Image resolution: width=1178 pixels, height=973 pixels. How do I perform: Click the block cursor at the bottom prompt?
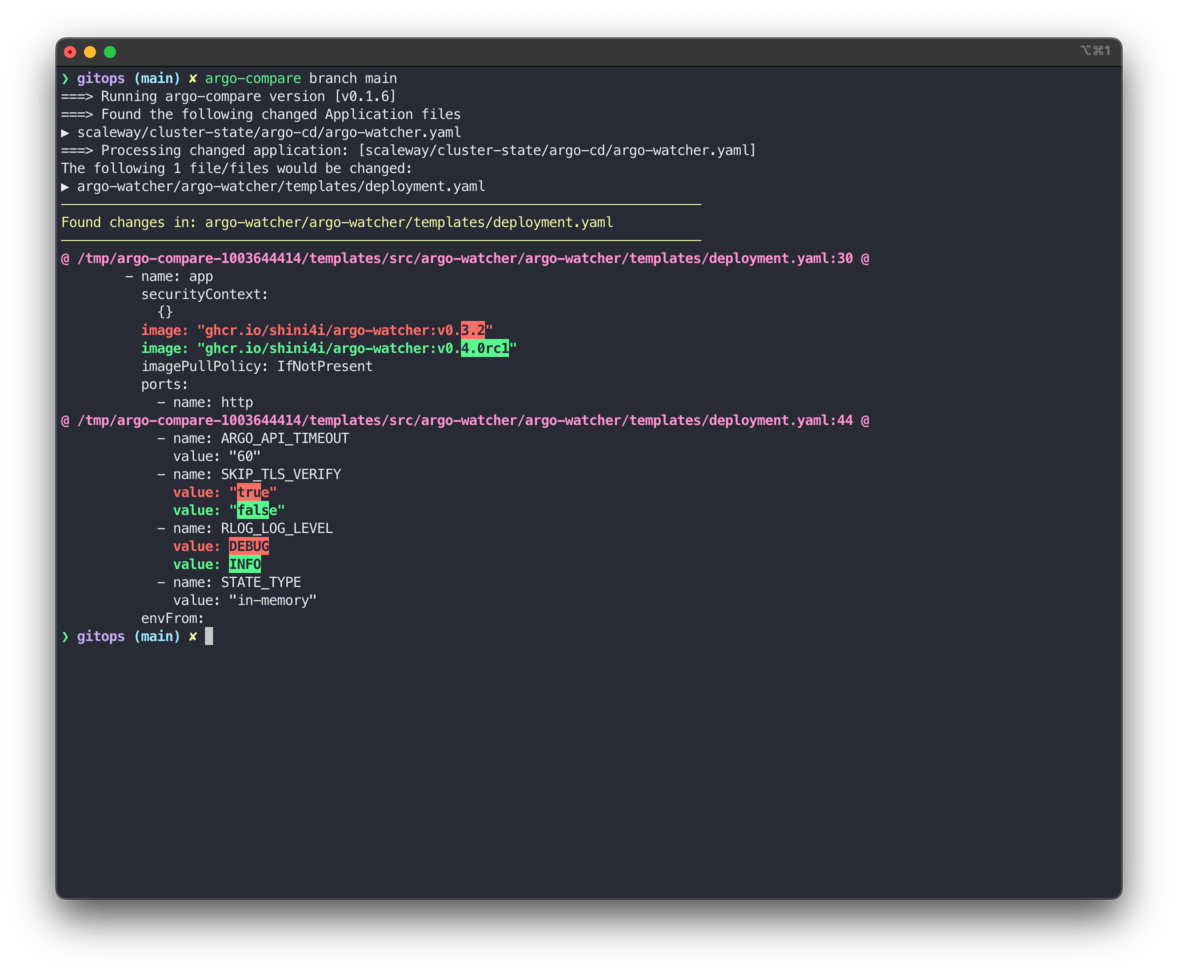click(209, 636)
